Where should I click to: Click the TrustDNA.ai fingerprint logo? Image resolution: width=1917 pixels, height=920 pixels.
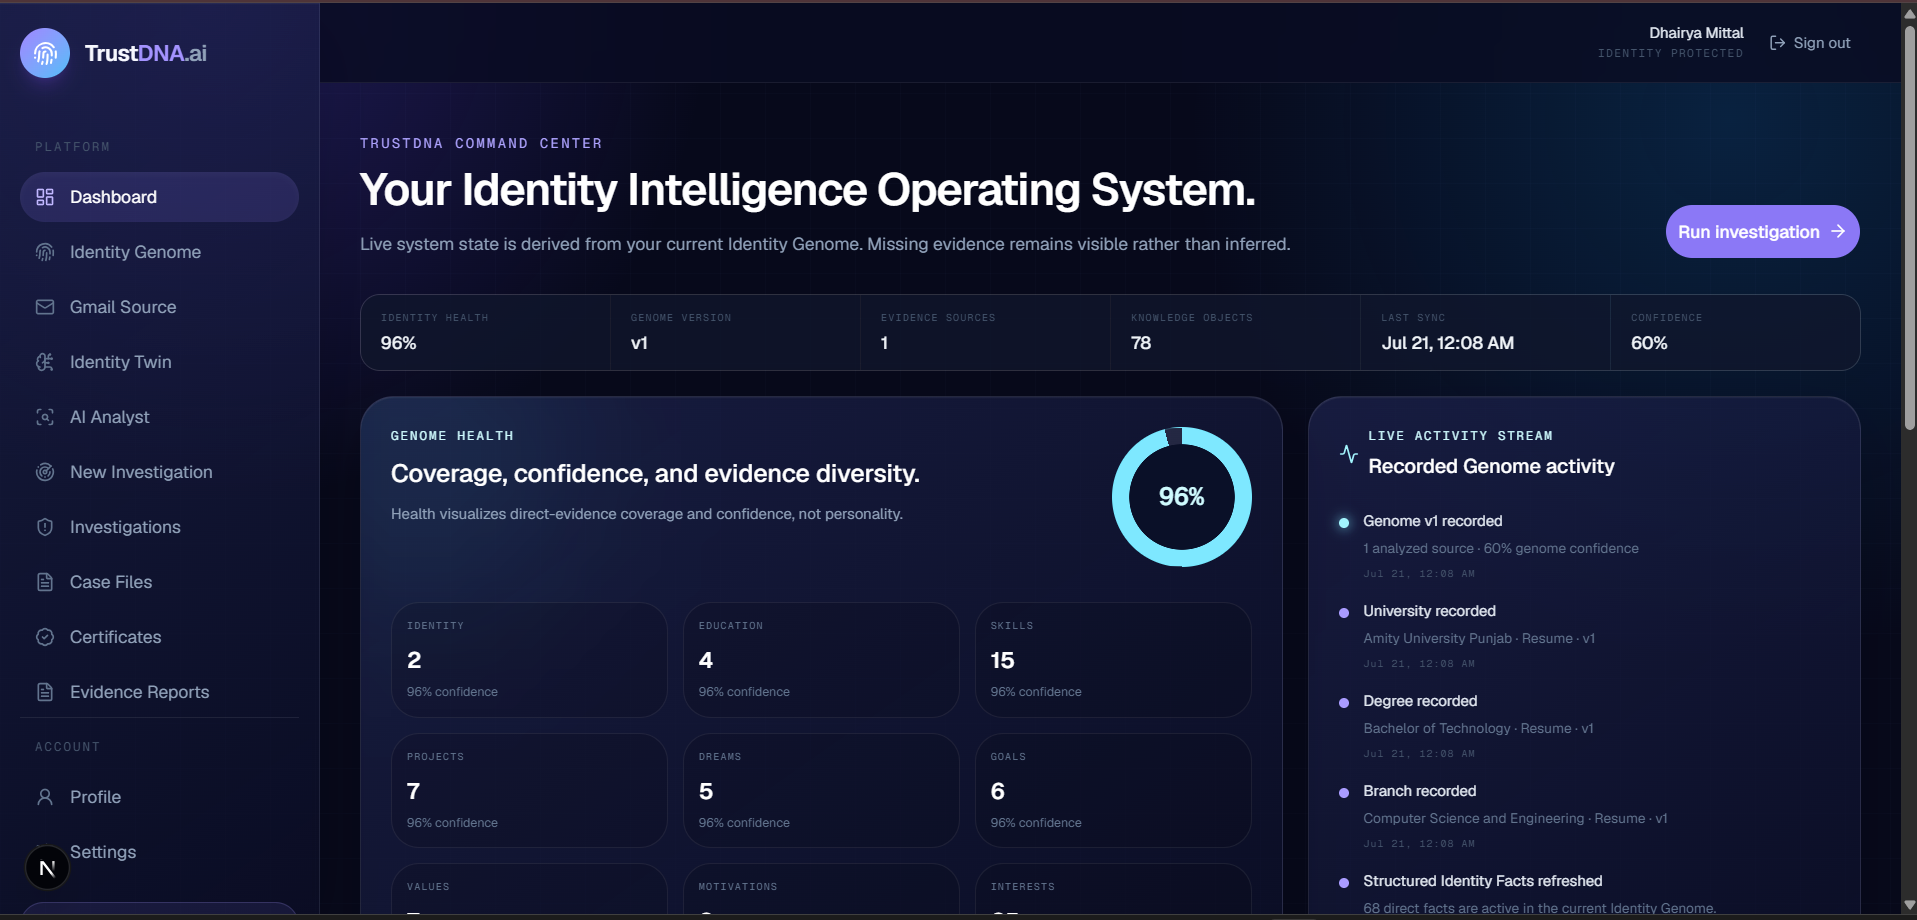45,53
